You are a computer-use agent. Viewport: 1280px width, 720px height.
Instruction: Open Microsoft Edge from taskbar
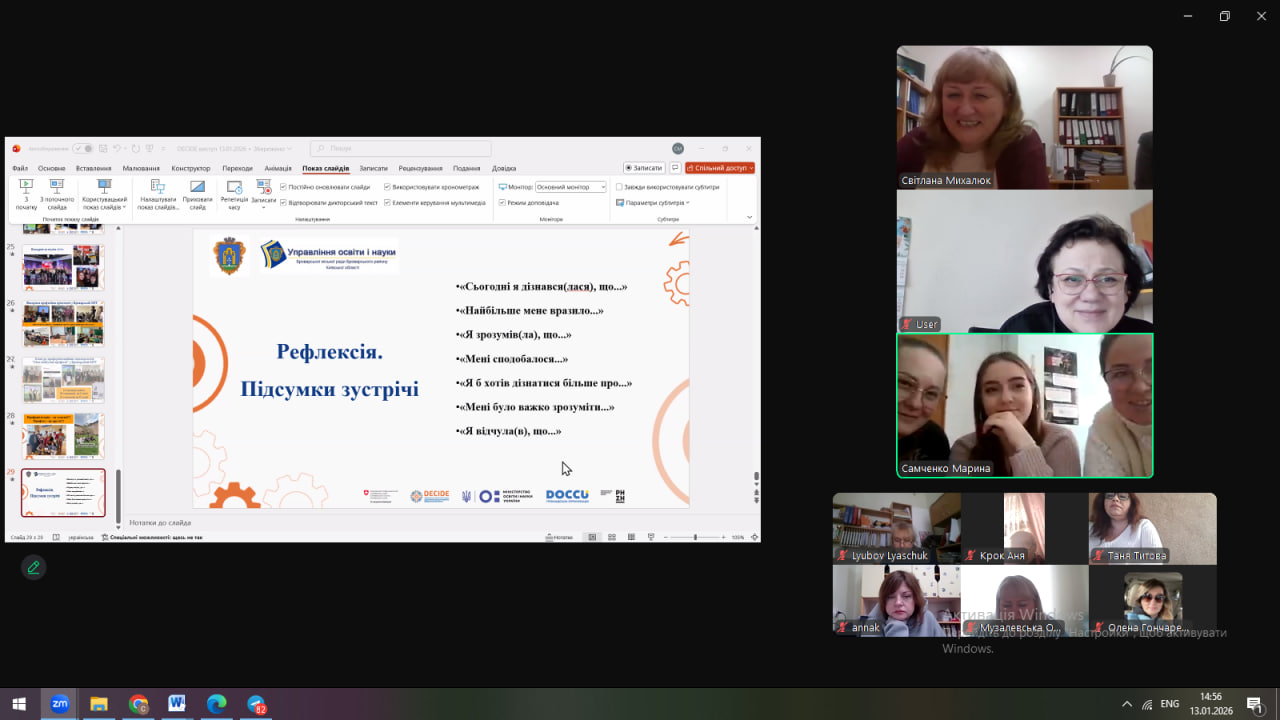(216, 704)
